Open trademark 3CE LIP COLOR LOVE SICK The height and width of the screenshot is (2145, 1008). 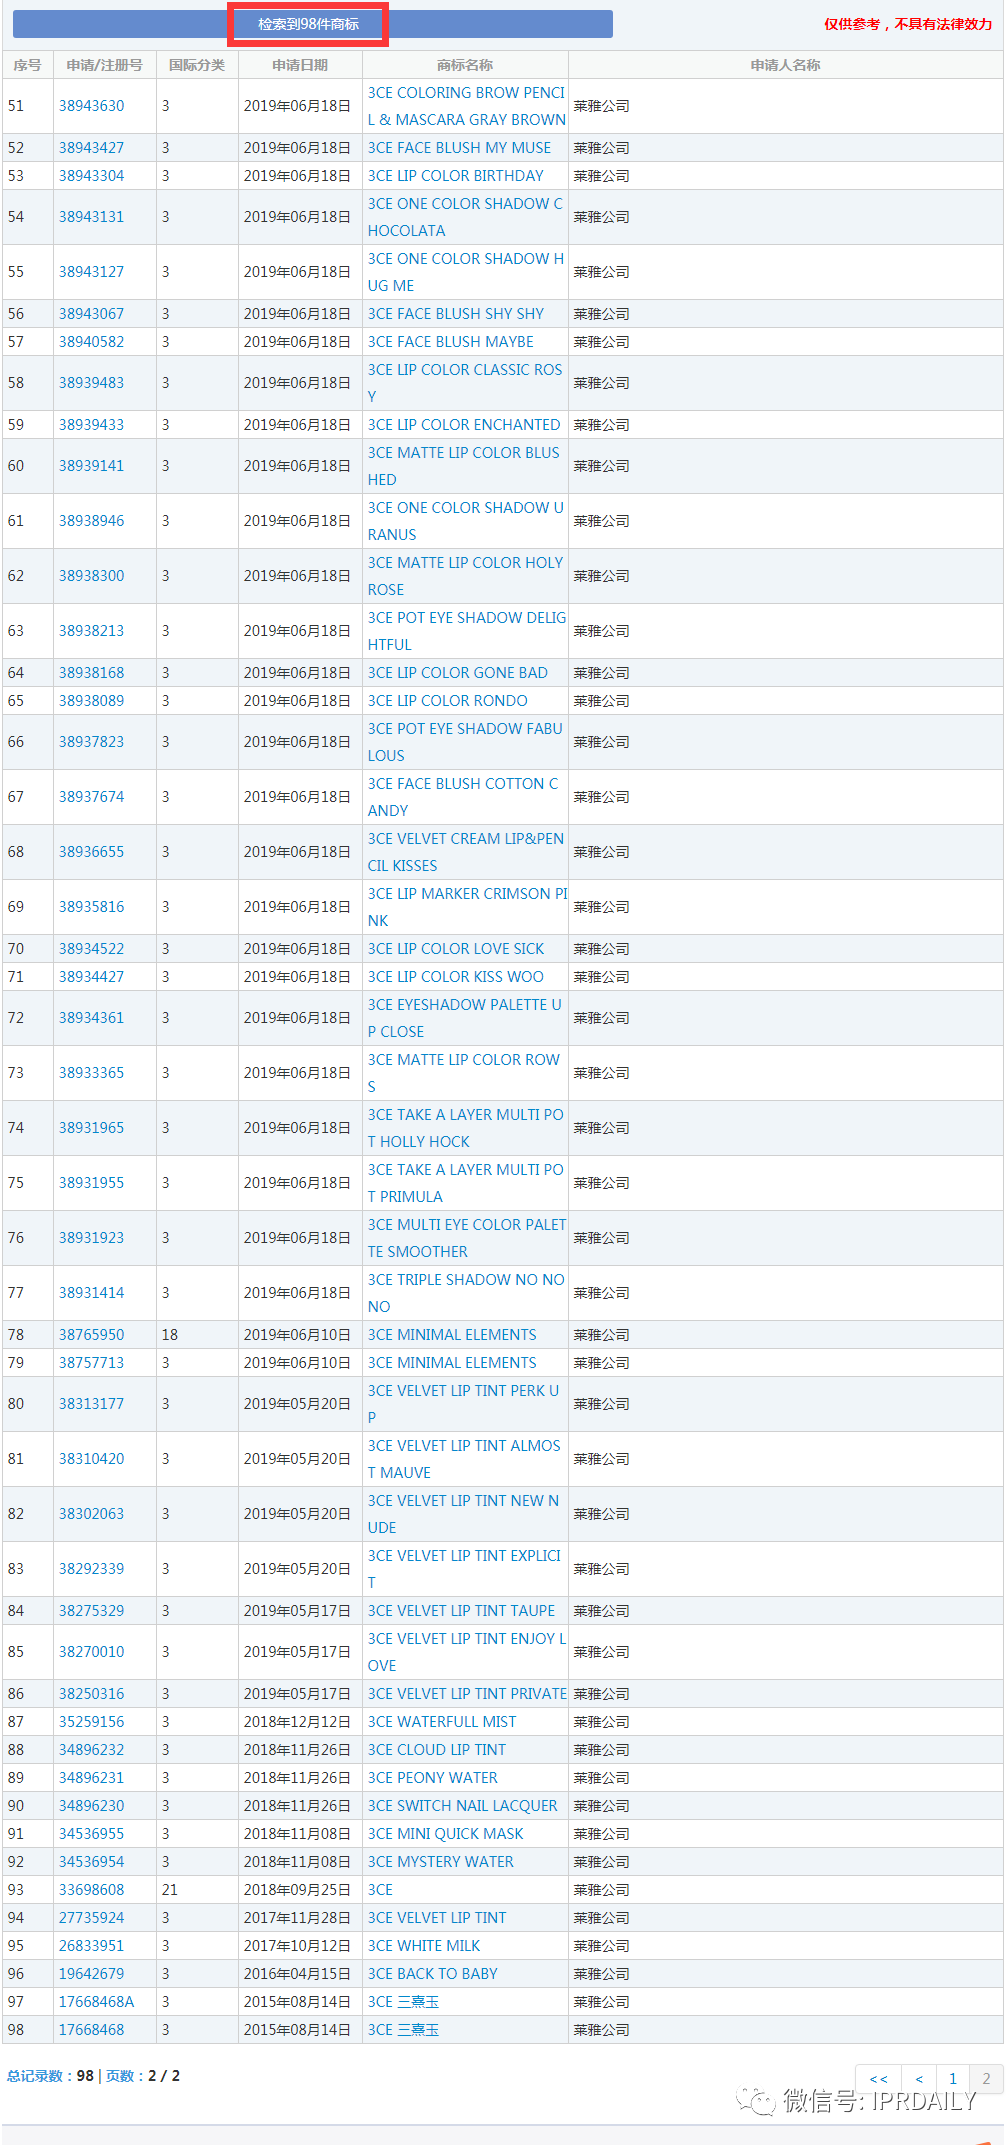coord(456,949)
